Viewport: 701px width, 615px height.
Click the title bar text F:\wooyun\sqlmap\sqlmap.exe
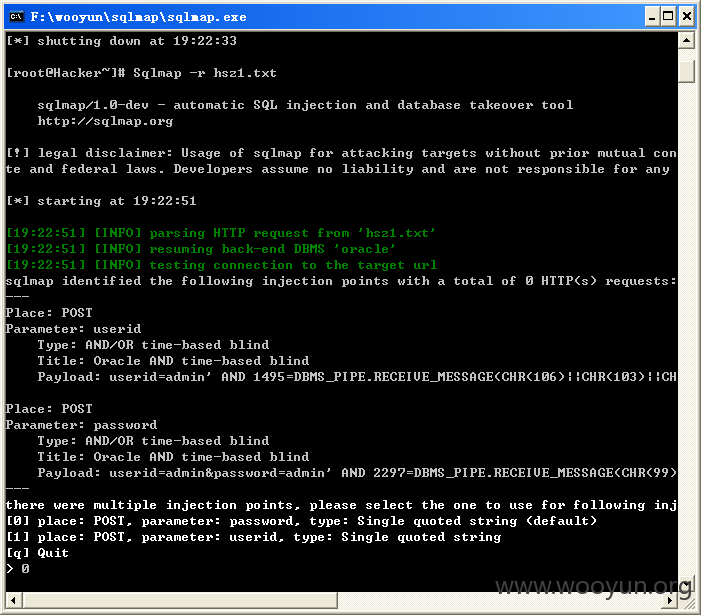pos(139,17)
